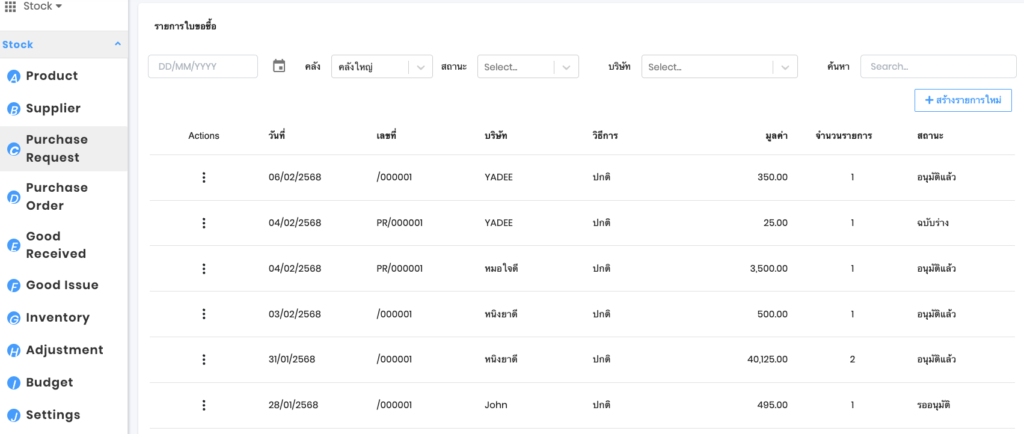This screenshot has width=1024, height=434.
Task: Open the calendar date picker icon
Action: point(279,66)
